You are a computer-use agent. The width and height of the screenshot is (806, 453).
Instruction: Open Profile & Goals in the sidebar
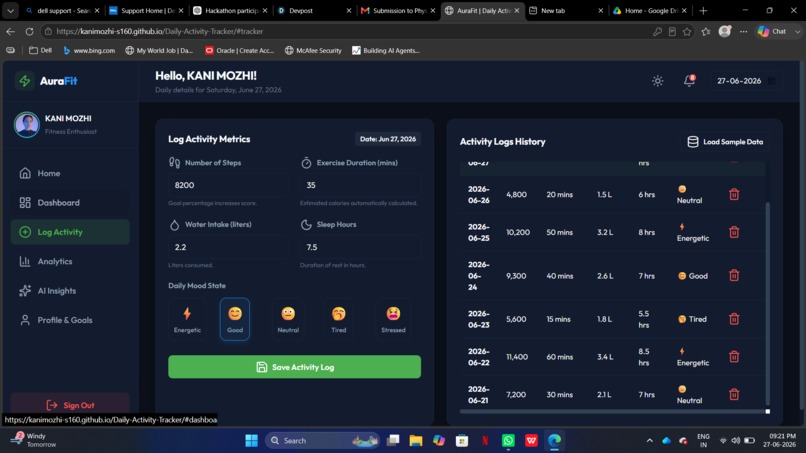[70, 320]
